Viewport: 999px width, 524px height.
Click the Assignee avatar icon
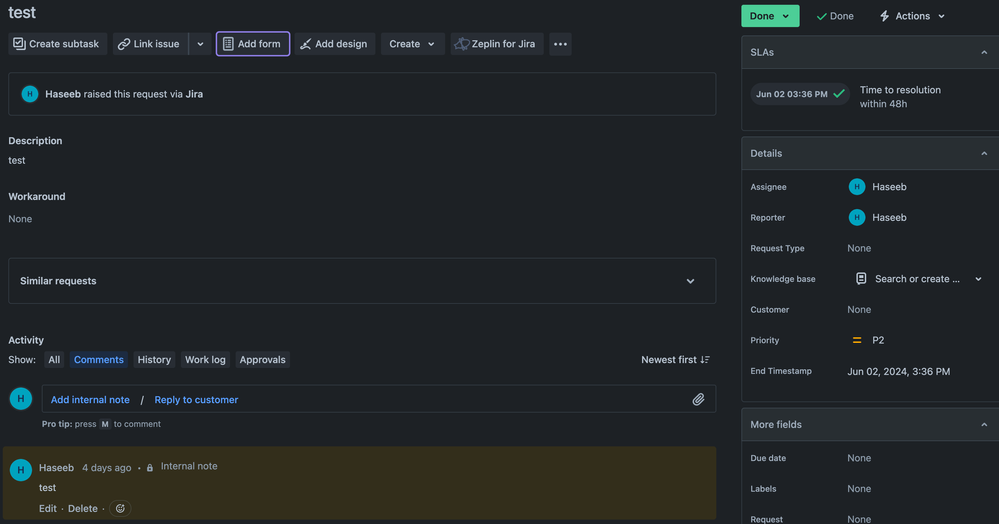point(856,187)
